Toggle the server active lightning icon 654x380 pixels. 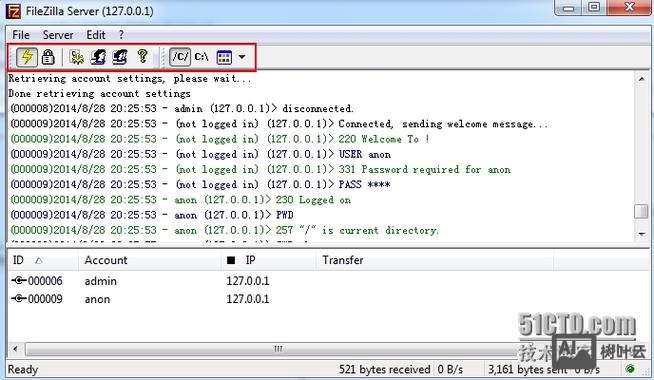click(x=27, y=57)
